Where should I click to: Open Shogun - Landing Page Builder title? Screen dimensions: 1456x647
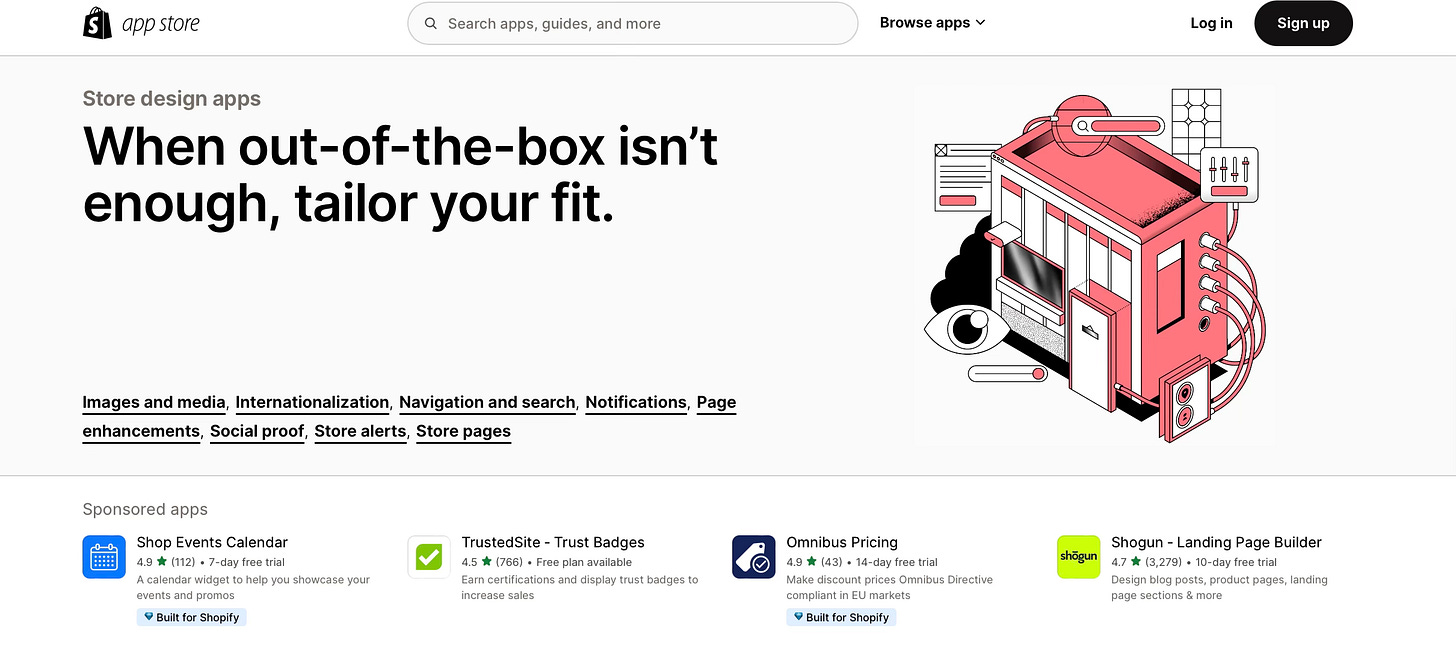click(1216, 542)
